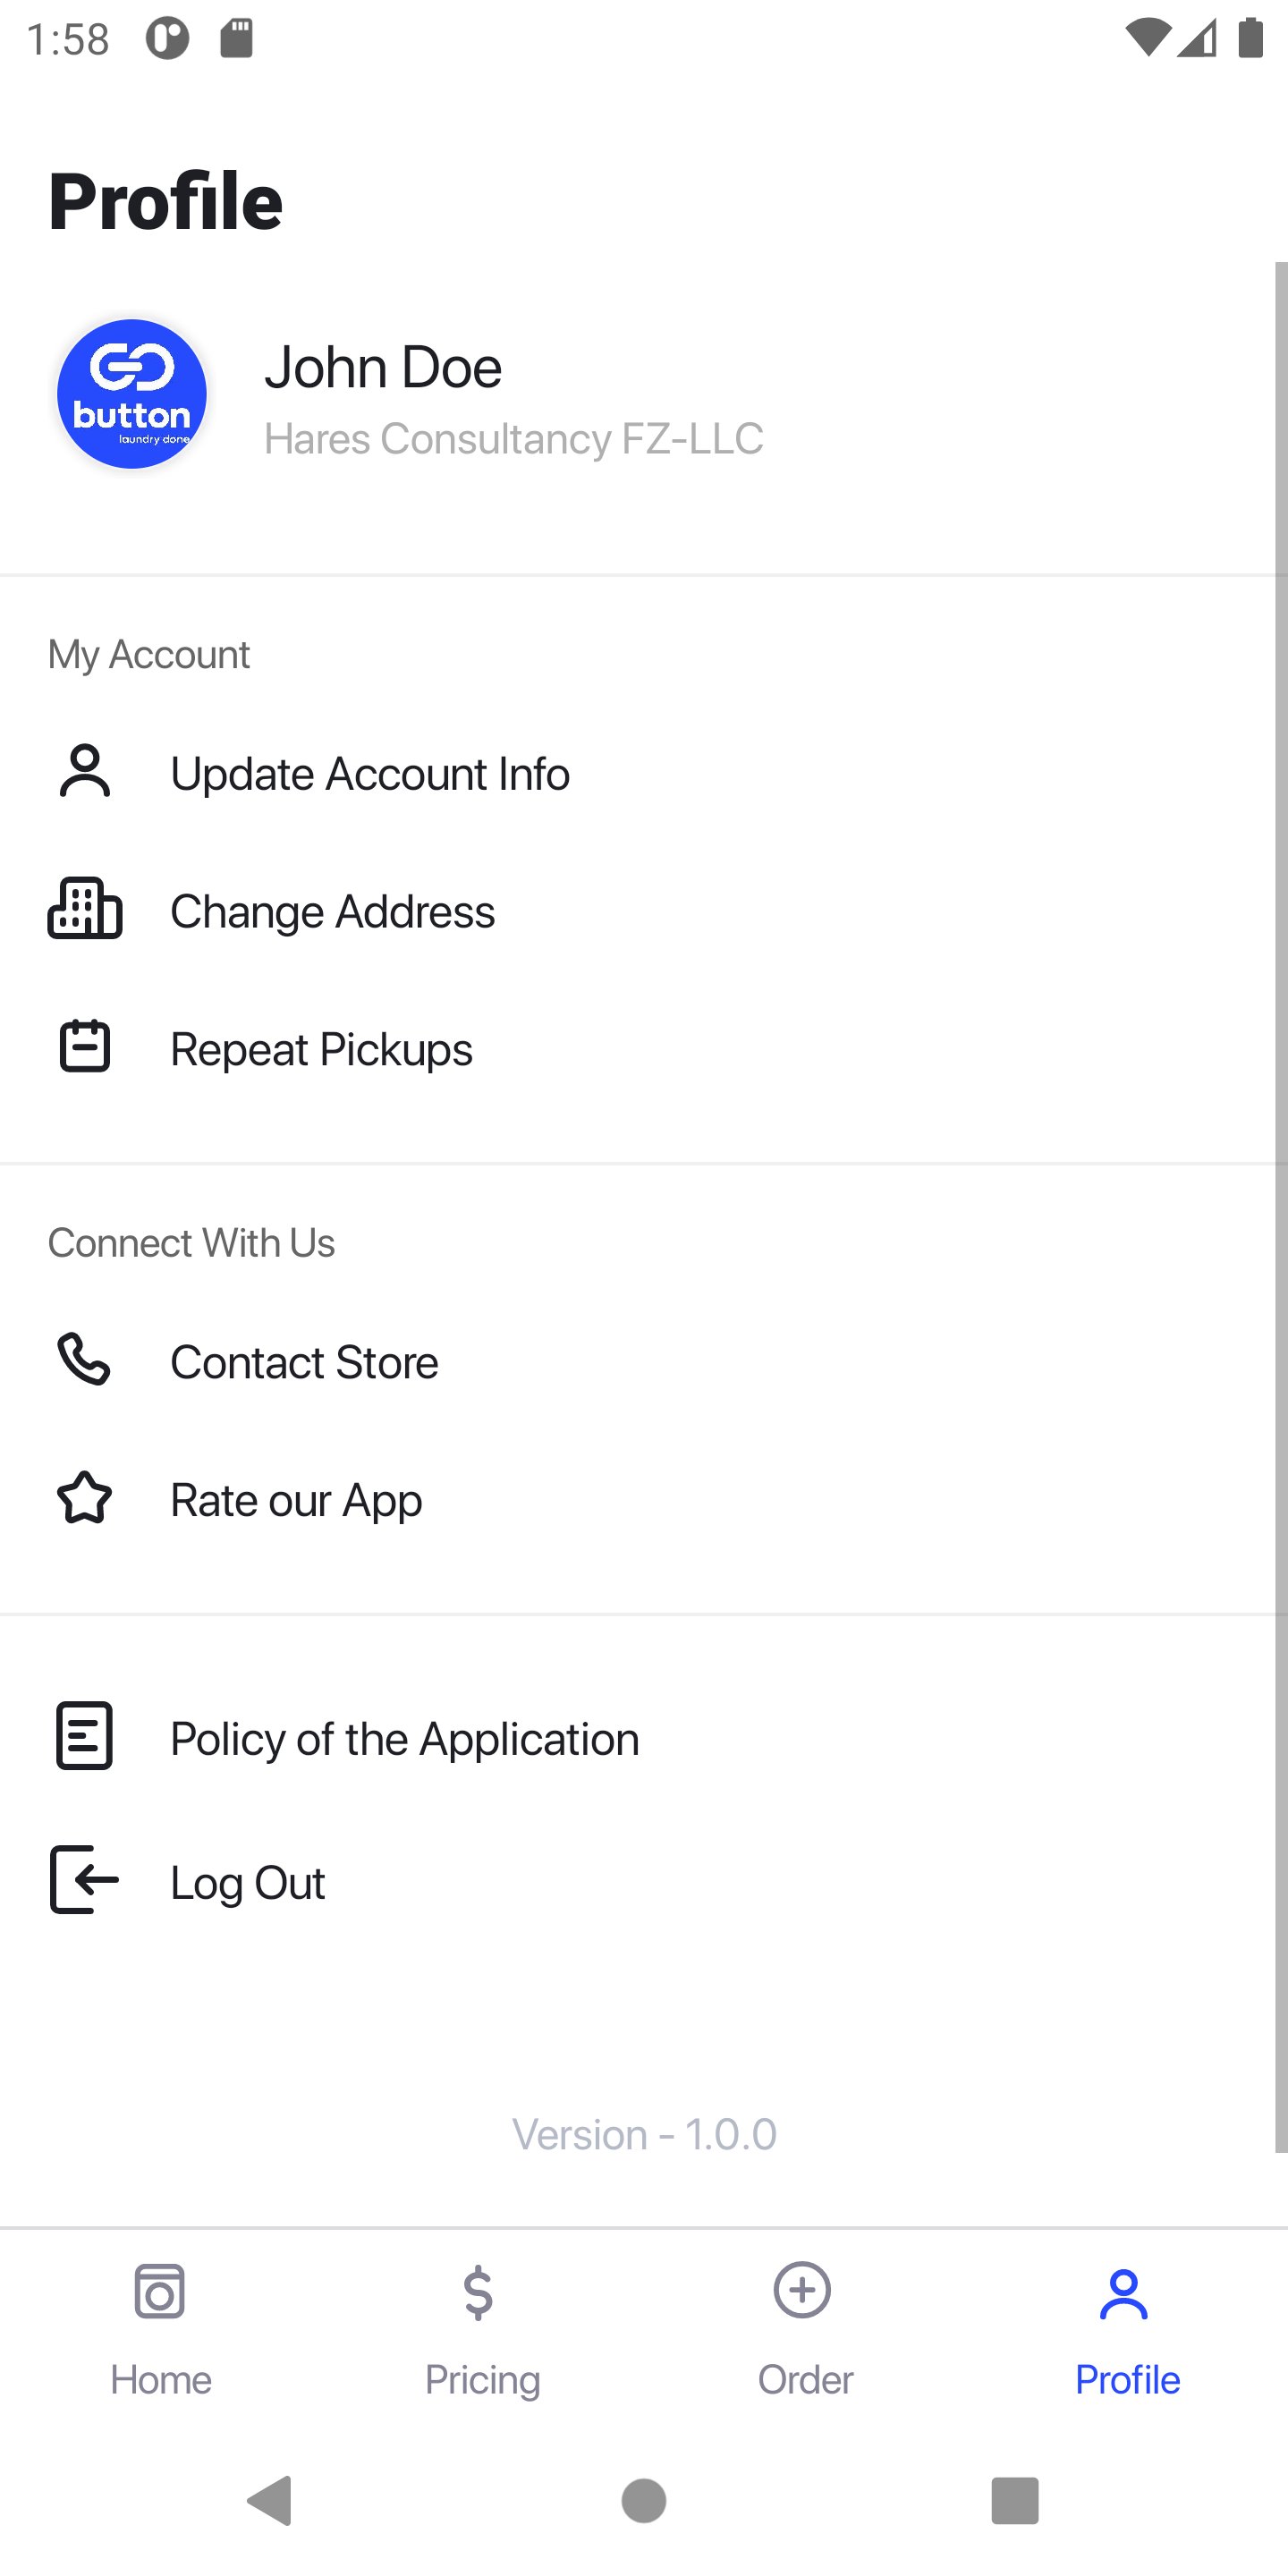Open Update Account Info

click(370, 774)
